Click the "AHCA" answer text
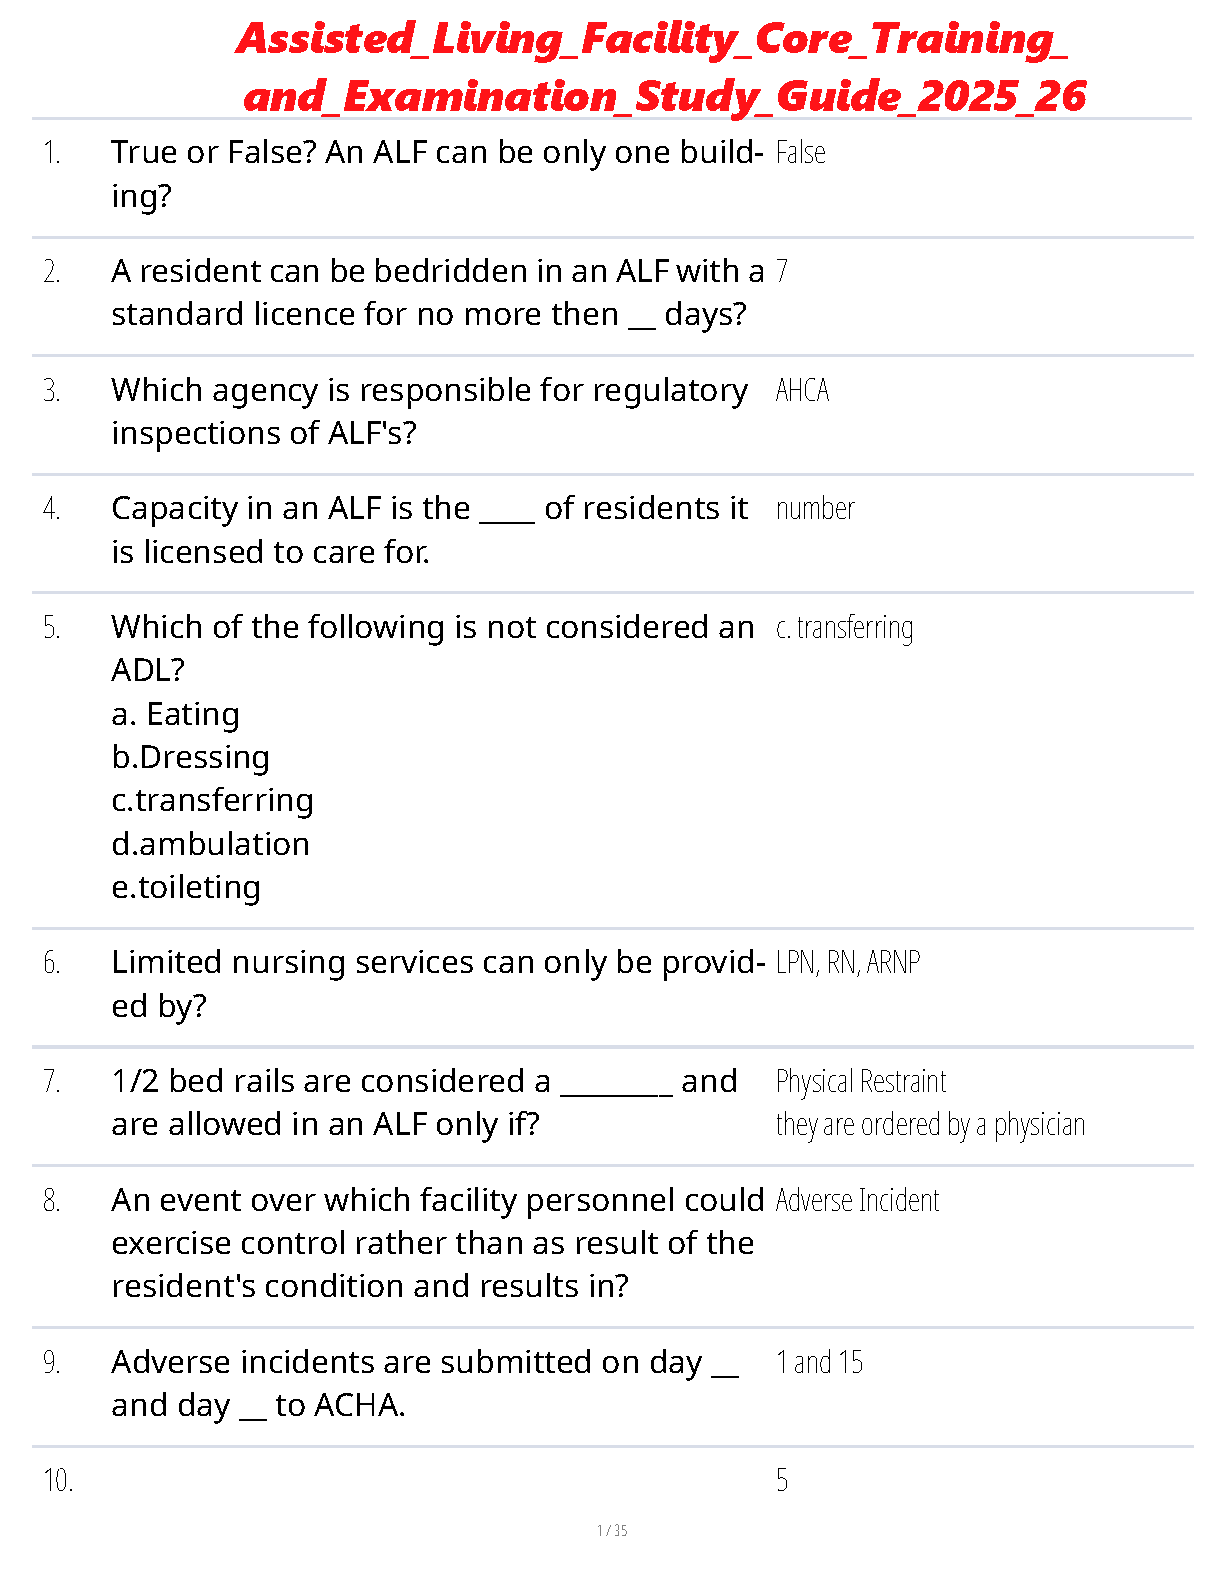The width and height of the screenshot is (1224, 1584). (x=802, y=390)
